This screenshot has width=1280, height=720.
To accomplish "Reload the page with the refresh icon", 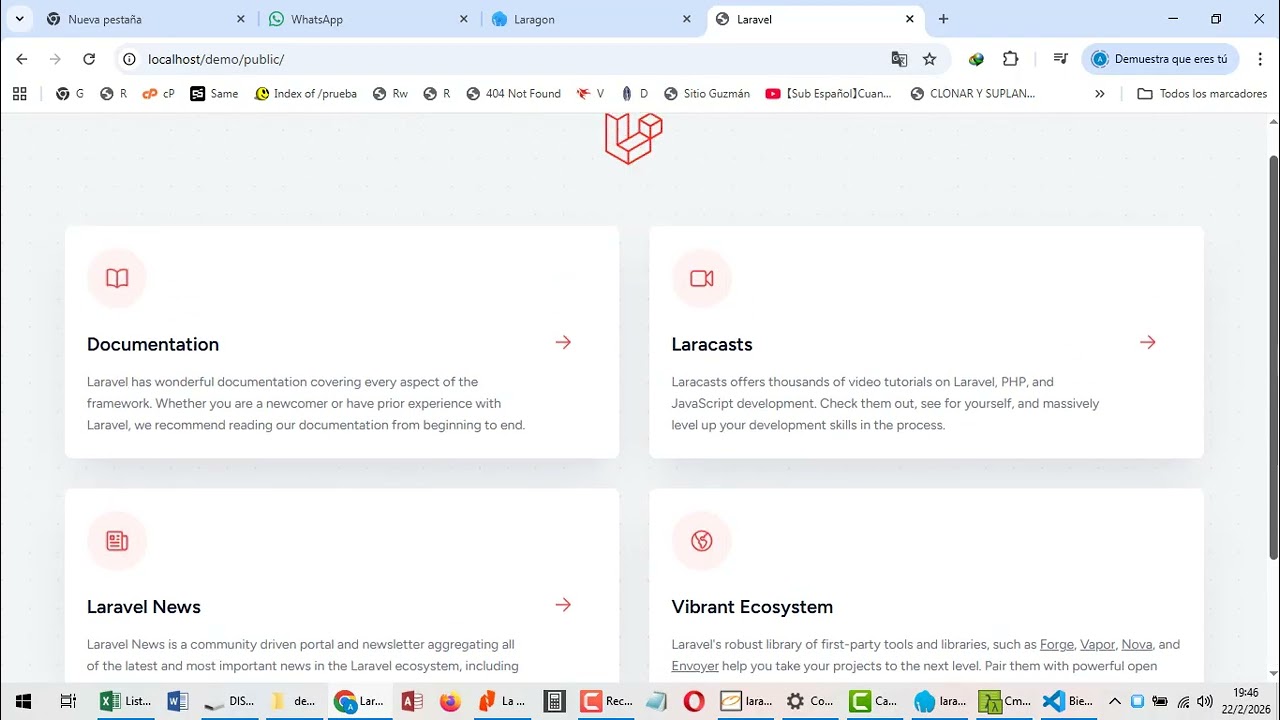I will tap(89, 59).
